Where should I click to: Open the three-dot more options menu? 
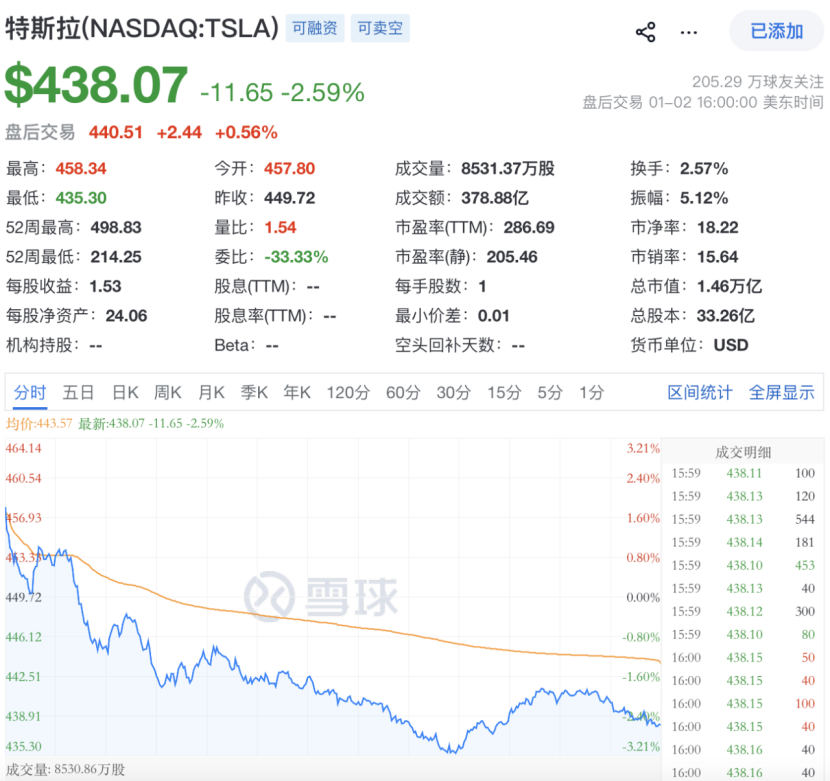pos(688,33)
